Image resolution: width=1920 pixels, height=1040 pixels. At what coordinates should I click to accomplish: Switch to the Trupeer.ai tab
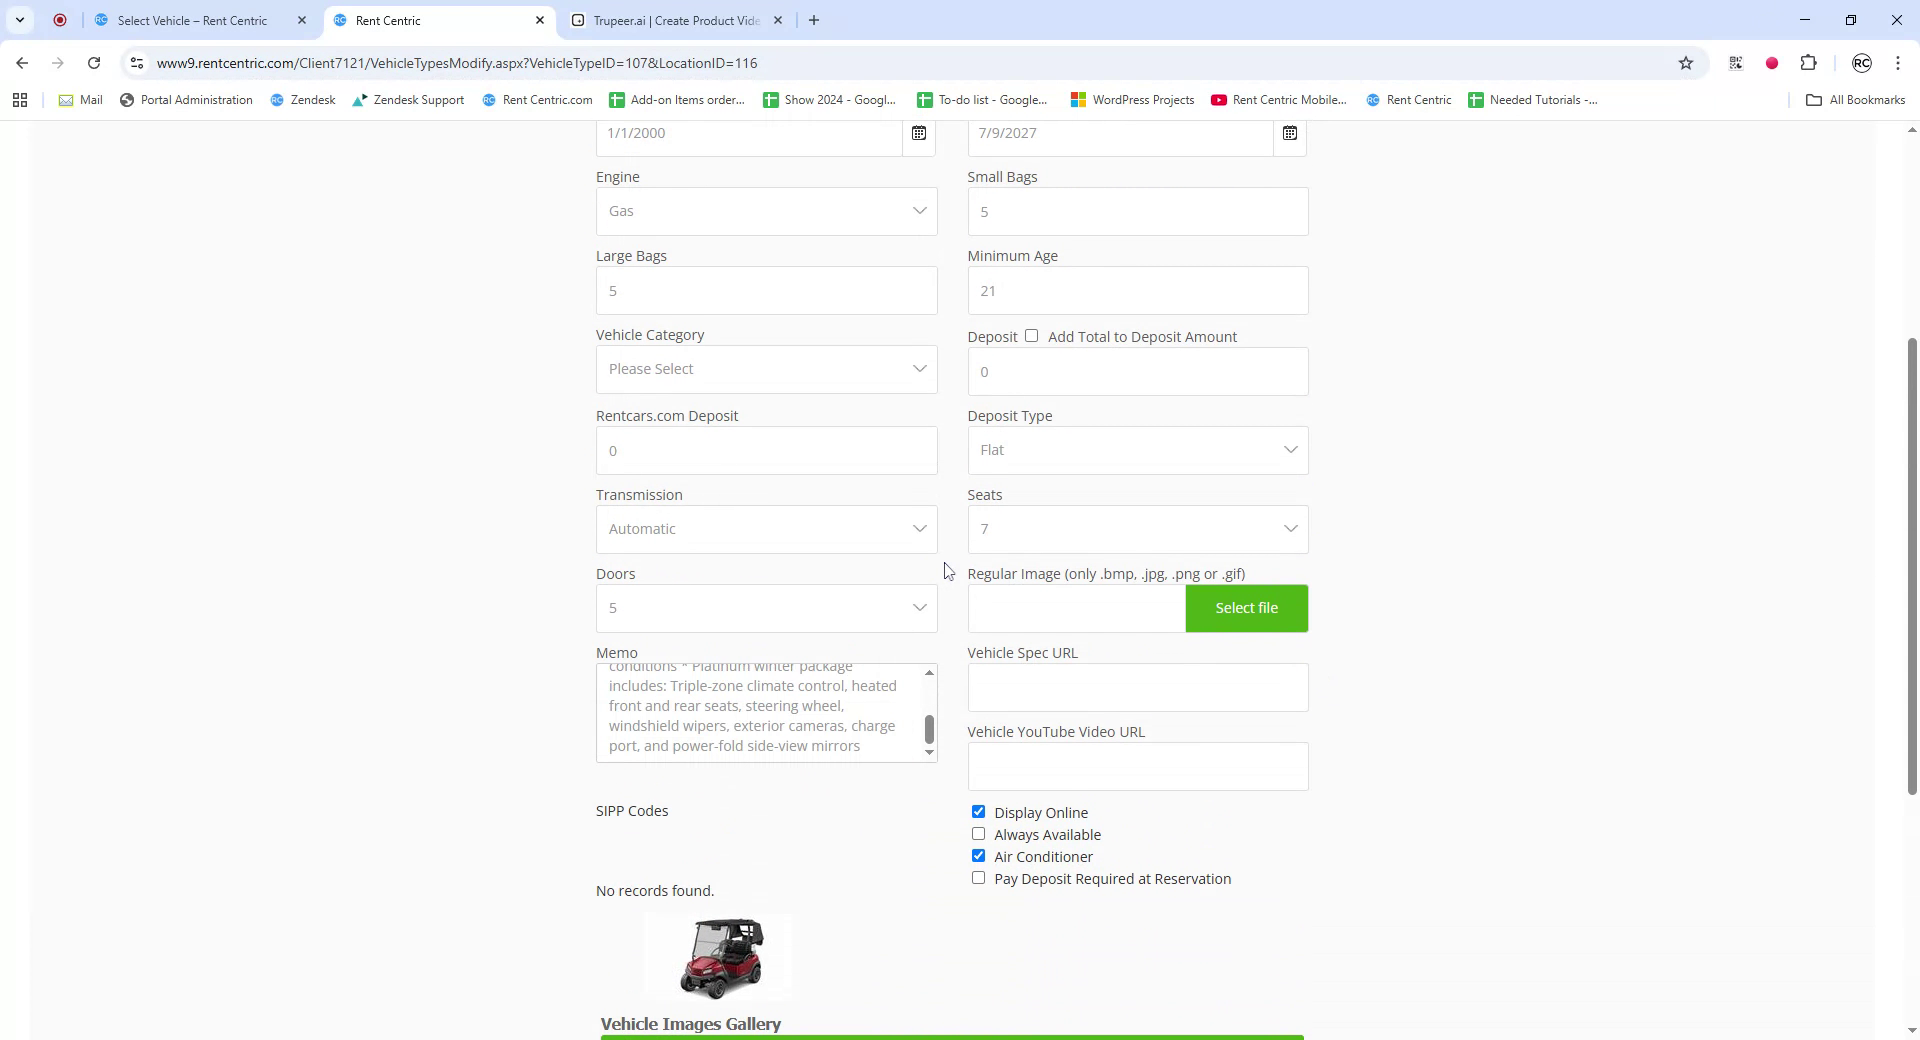(x=672, y=20)
